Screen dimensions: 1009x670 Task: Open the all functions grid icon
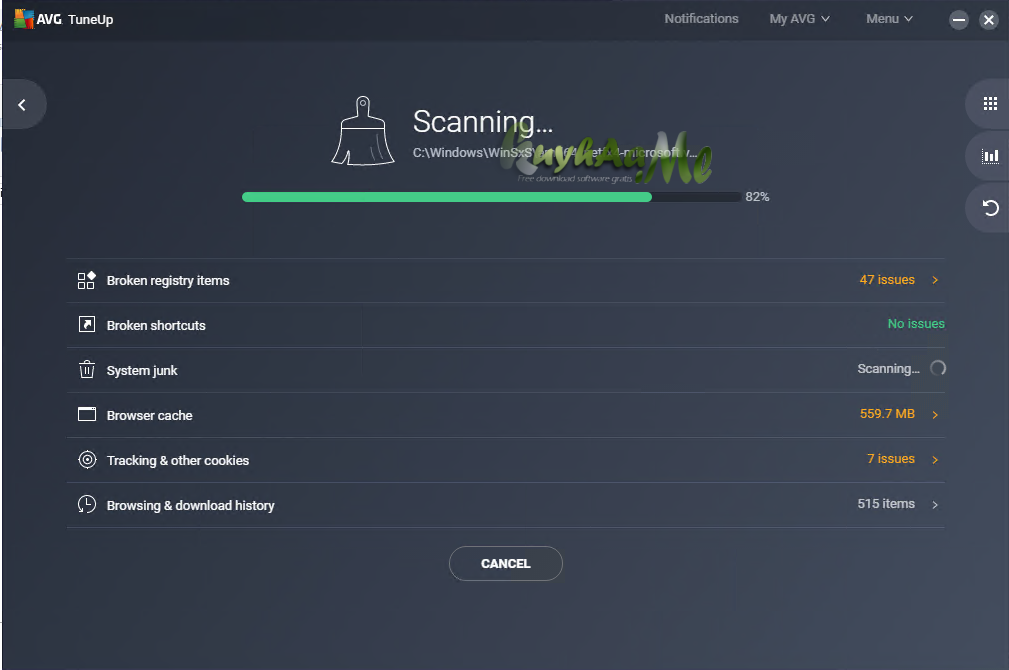click(990, 104)
